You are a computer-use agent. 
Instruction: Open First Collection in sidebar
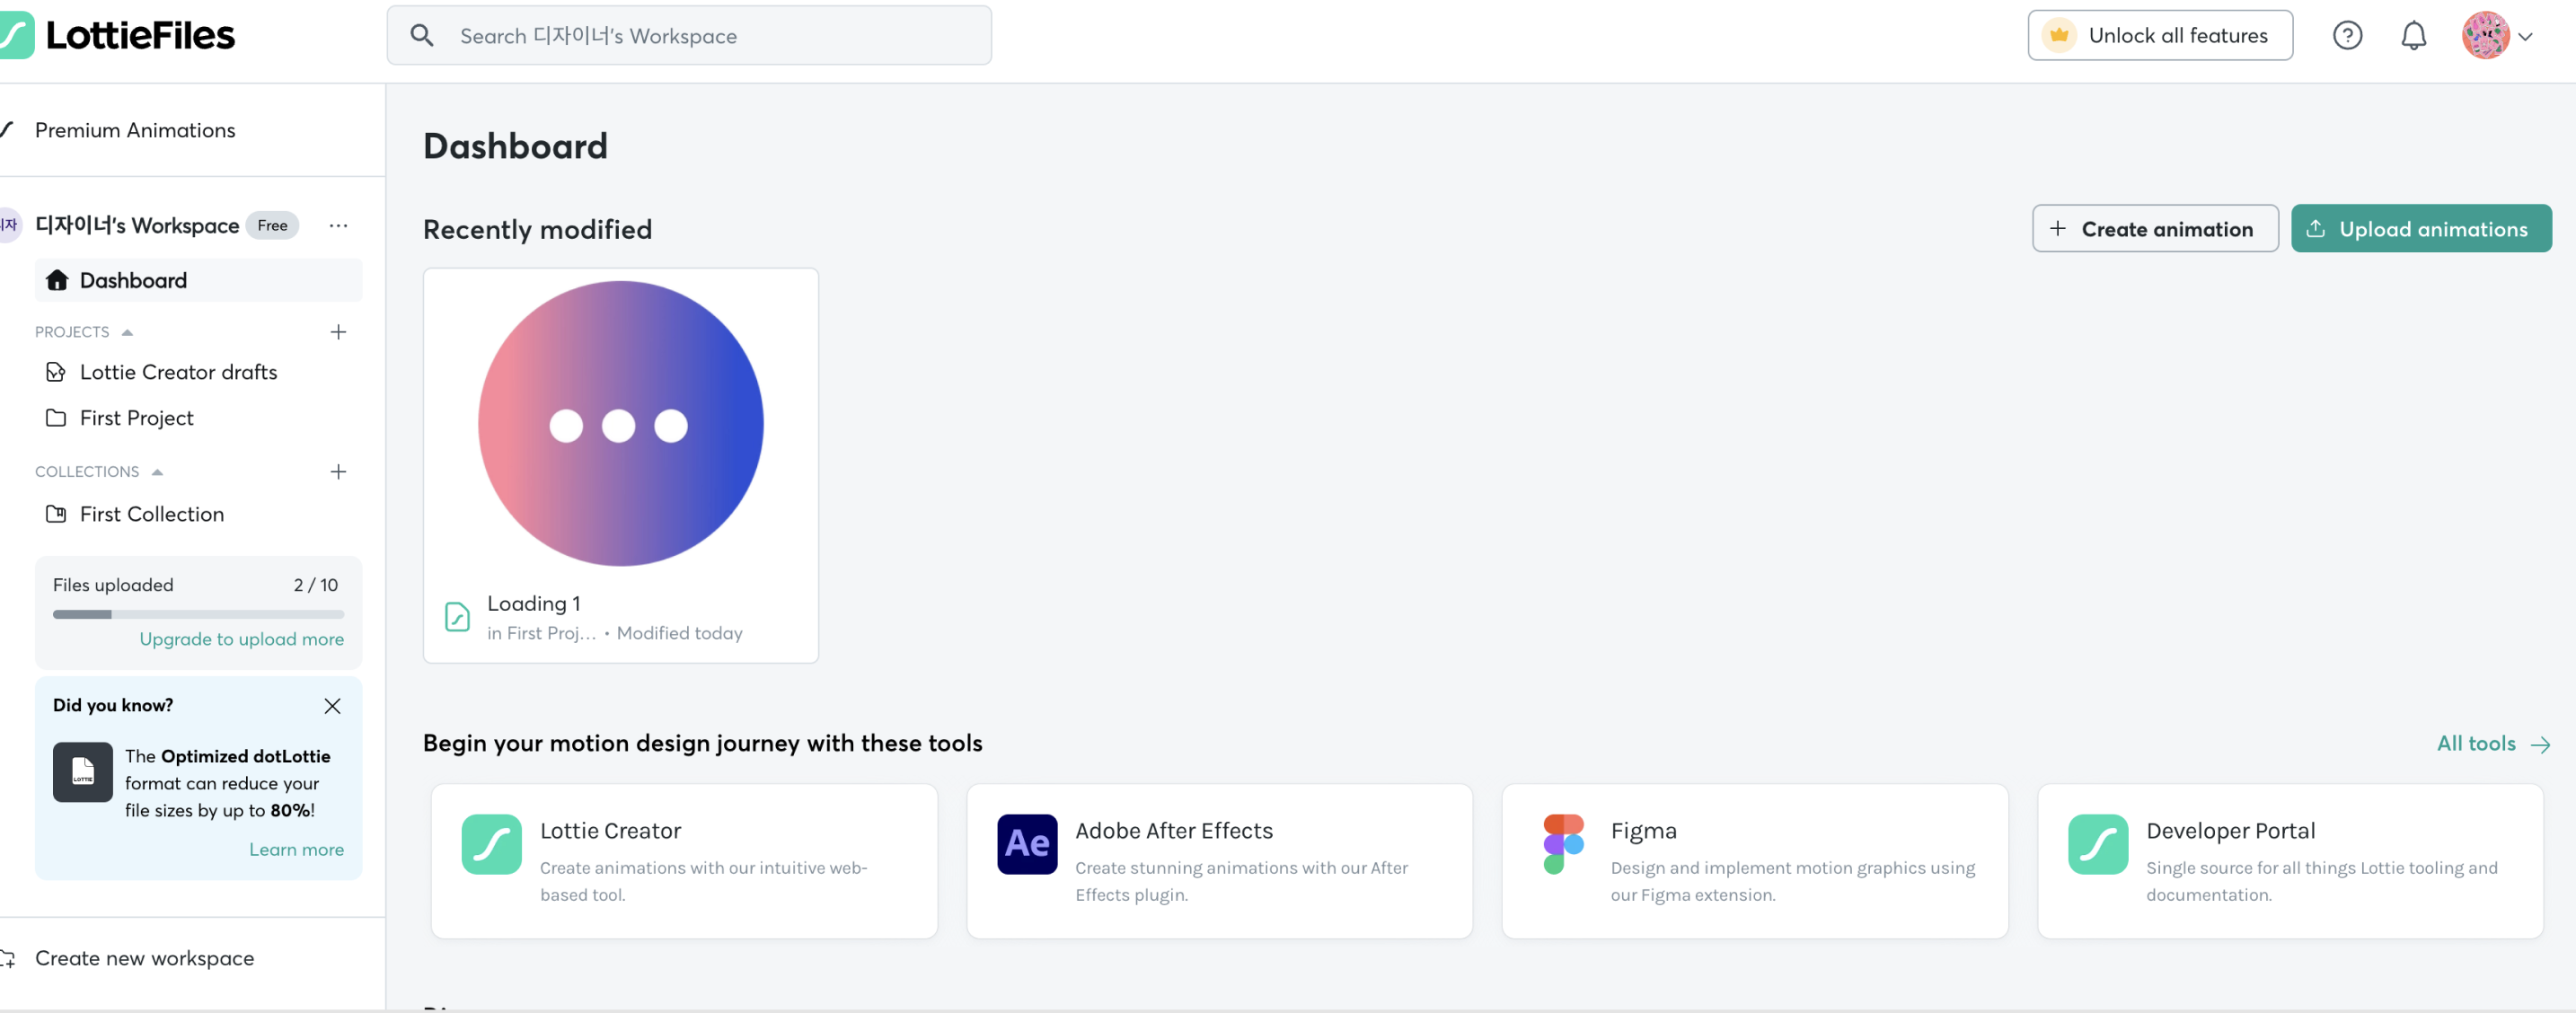[151, 514]
